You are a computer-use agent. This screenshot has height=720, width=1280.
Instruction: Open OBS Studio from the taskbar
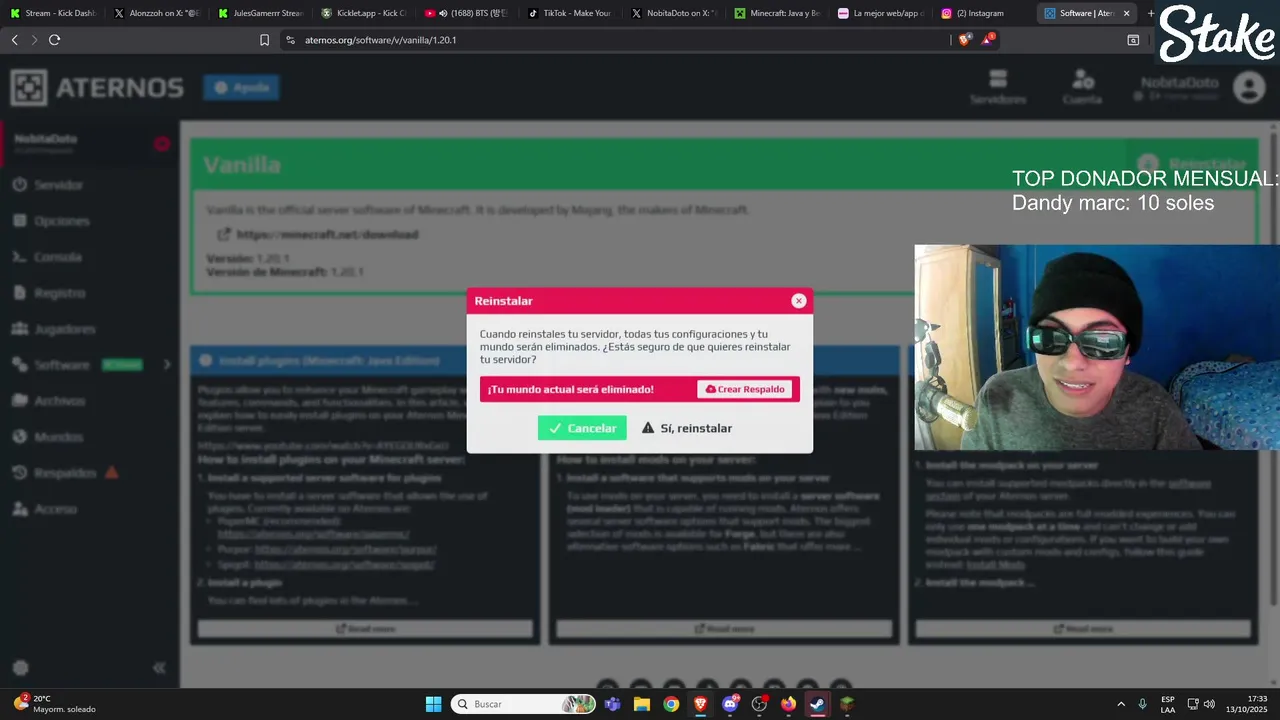click(x=759, y=704)
